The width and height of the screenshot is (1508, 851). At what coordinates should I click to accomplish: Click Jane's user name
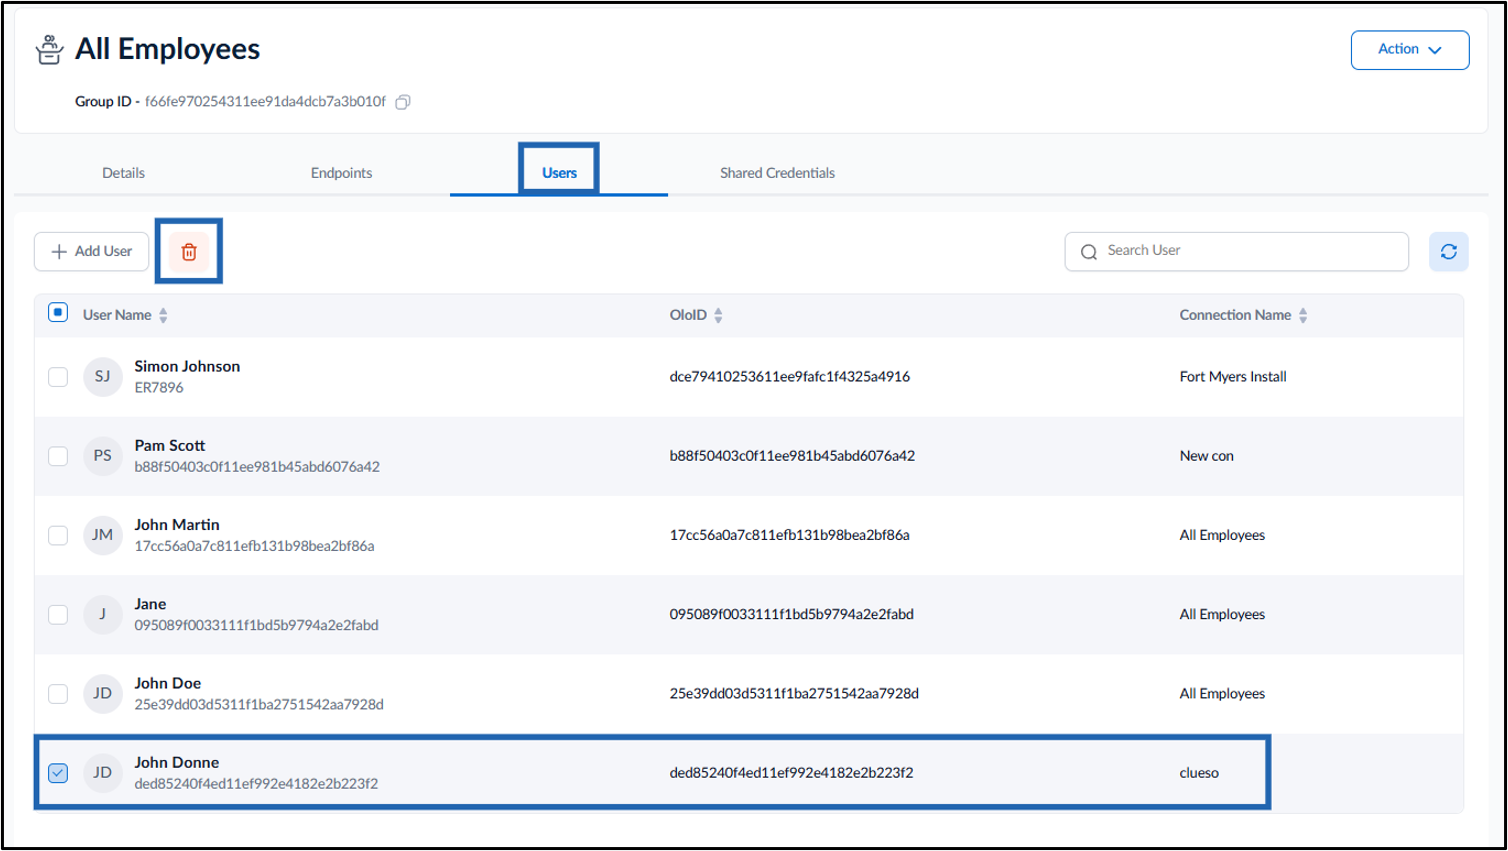(x=150, y=604)
